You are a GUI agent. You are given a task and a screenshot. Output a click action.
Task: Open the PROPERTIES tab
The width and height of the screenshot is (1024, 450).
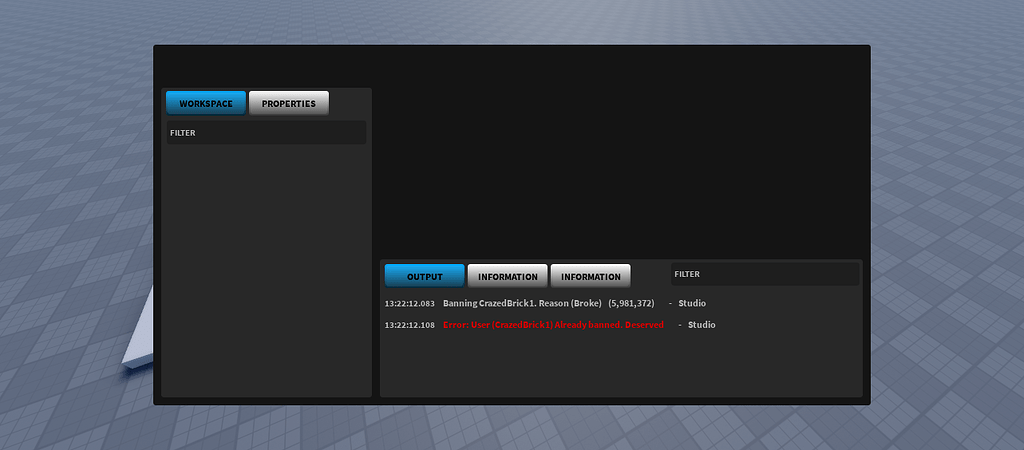coord(289,103)
